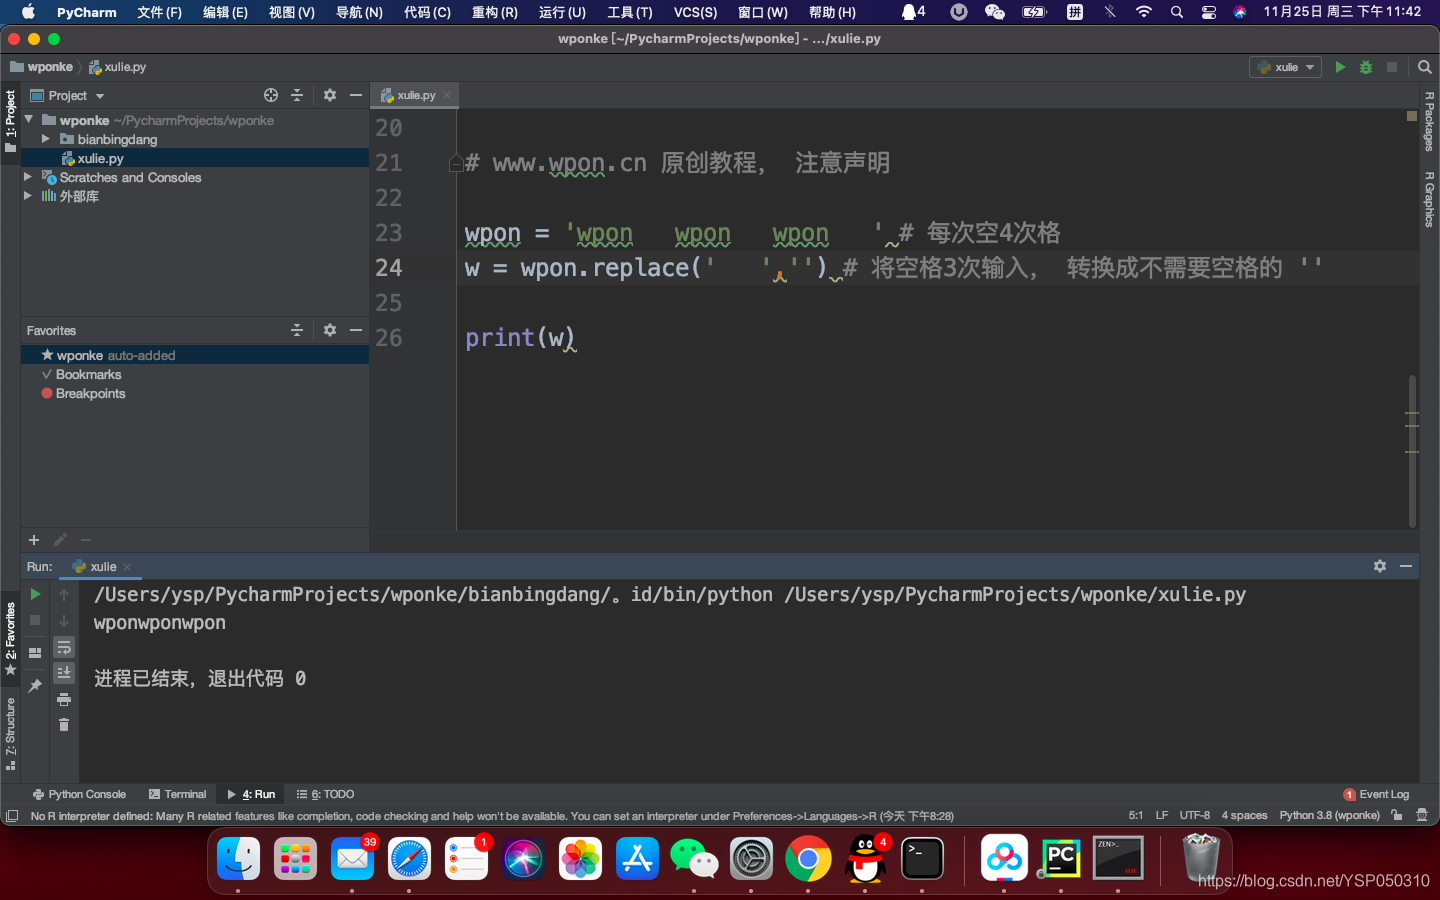The height and width of the screenshot is (900, 1440).
Task: Collapse the wponke root folder
Action: [29, 120]
